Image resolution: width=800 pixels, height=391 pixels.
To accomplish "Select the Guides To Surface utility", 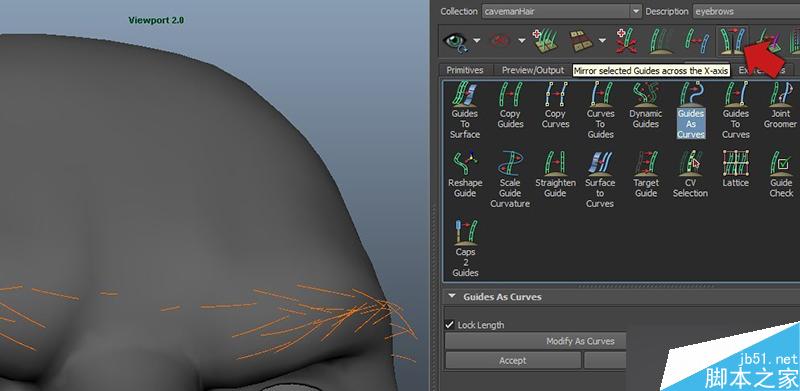I will point(465,110).
